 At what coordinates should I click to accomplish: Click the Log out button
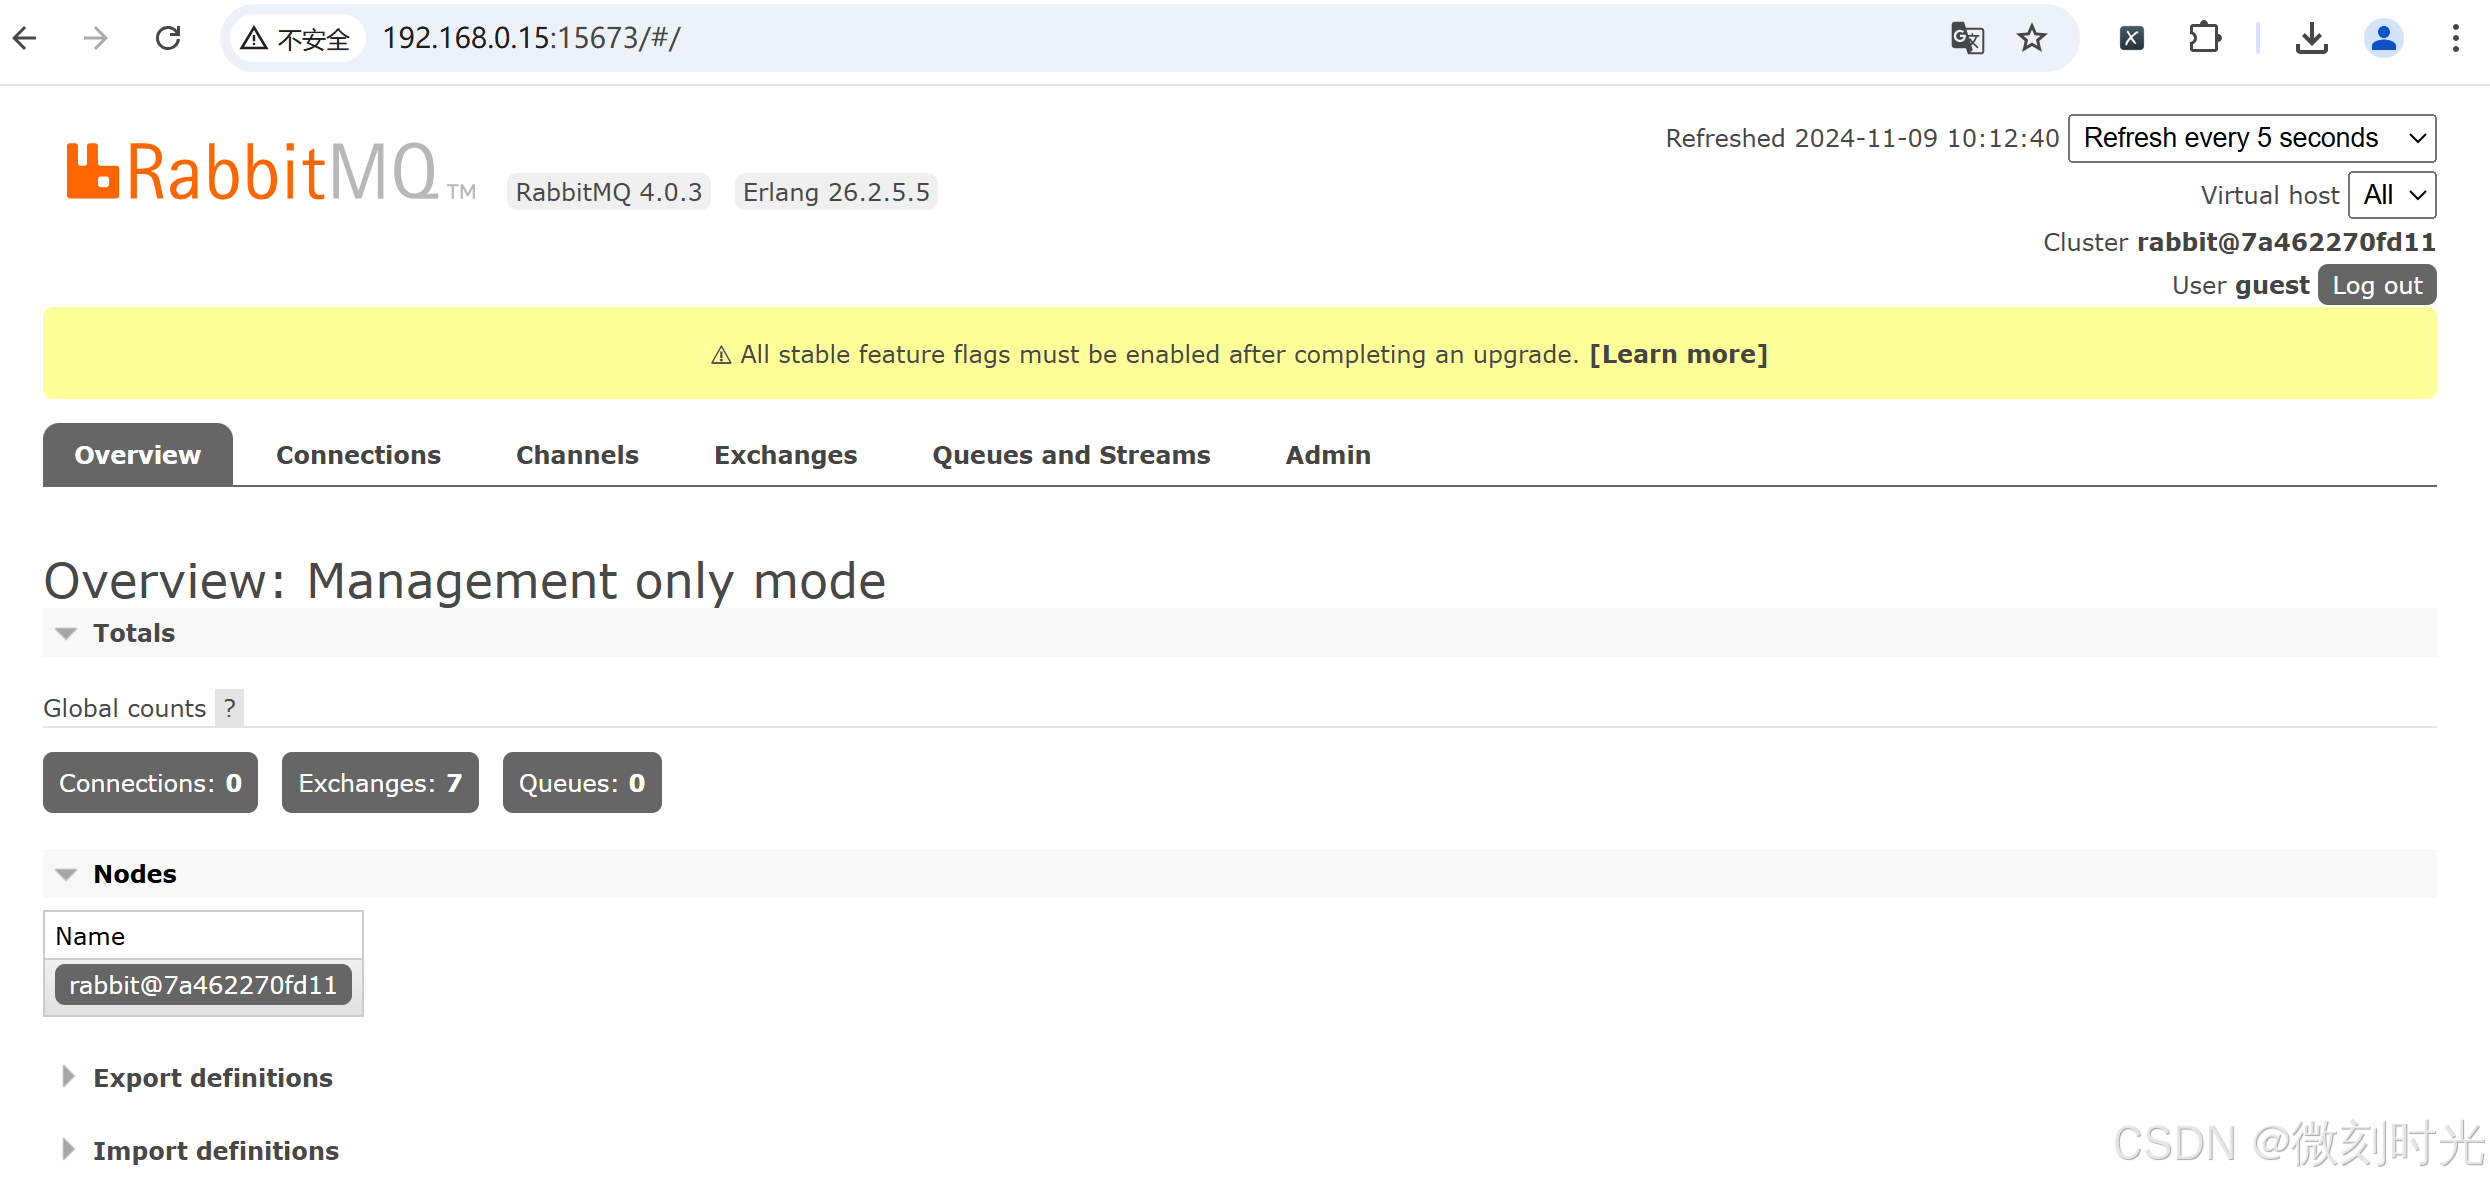[x=2377, y=285]
